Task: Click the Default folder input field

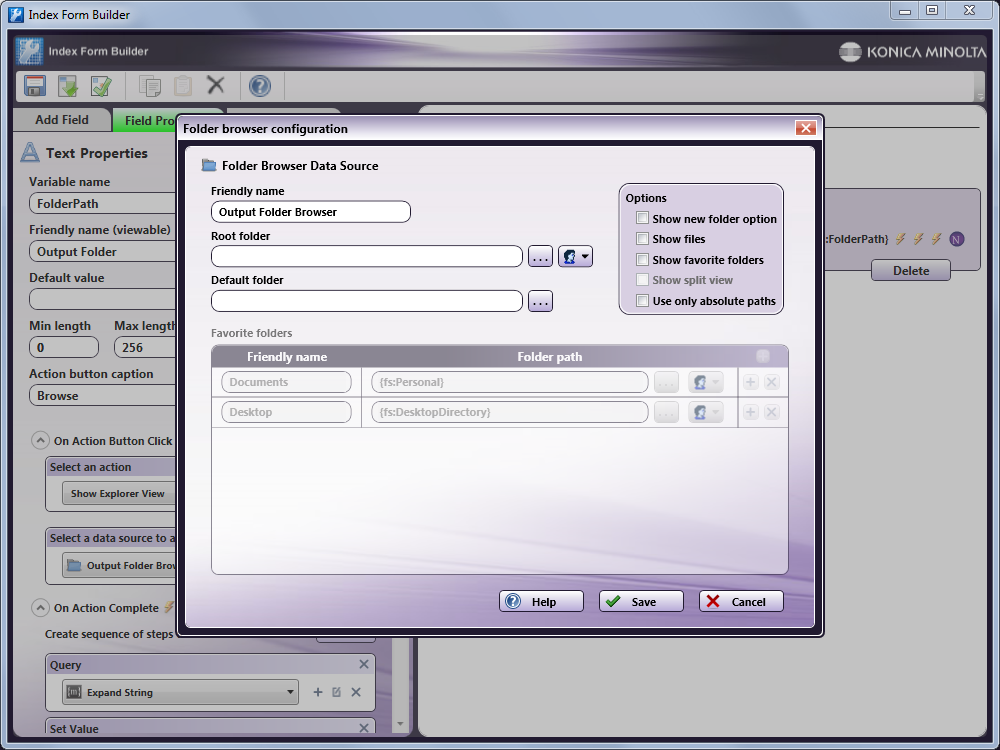Action: [x=367, y=301]
